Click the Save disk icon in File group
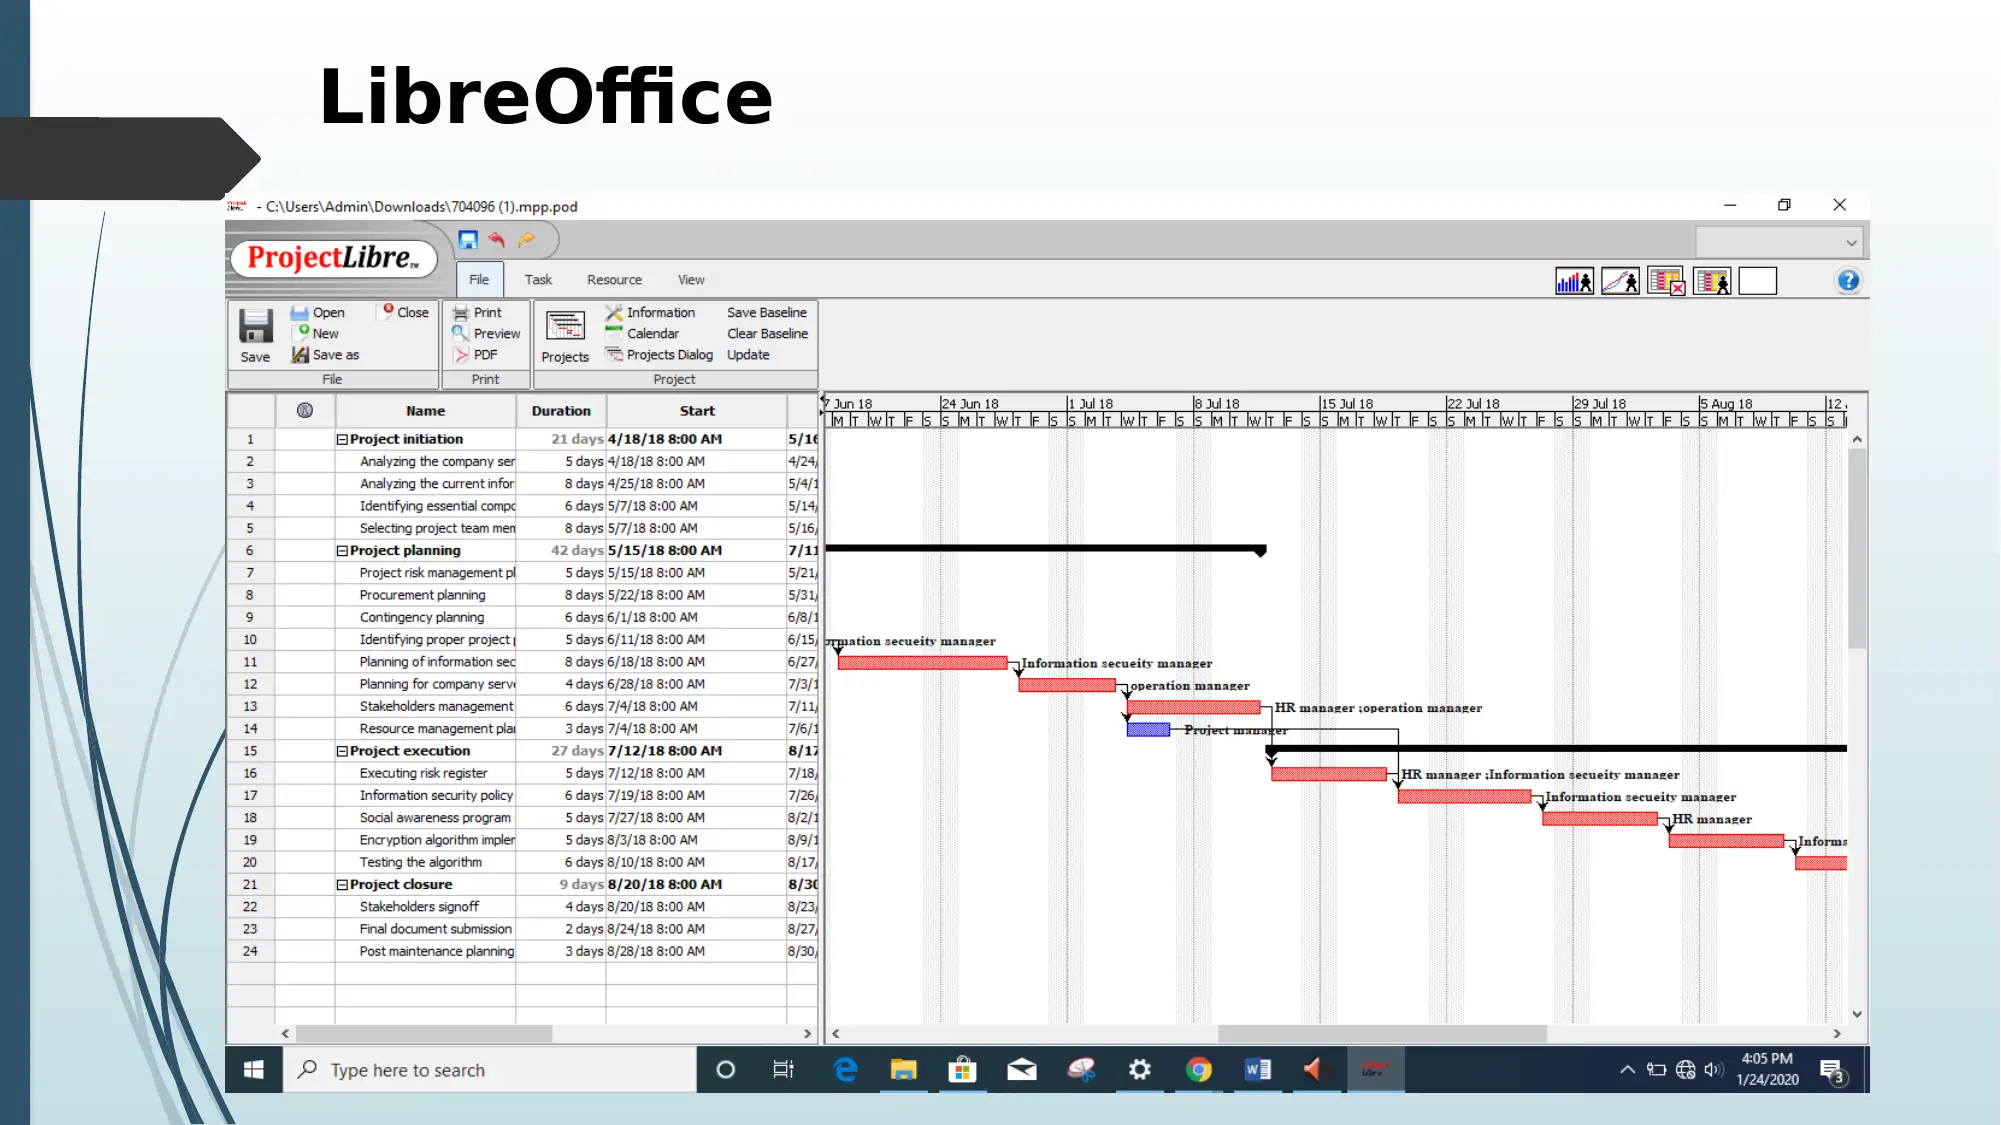 255,326
